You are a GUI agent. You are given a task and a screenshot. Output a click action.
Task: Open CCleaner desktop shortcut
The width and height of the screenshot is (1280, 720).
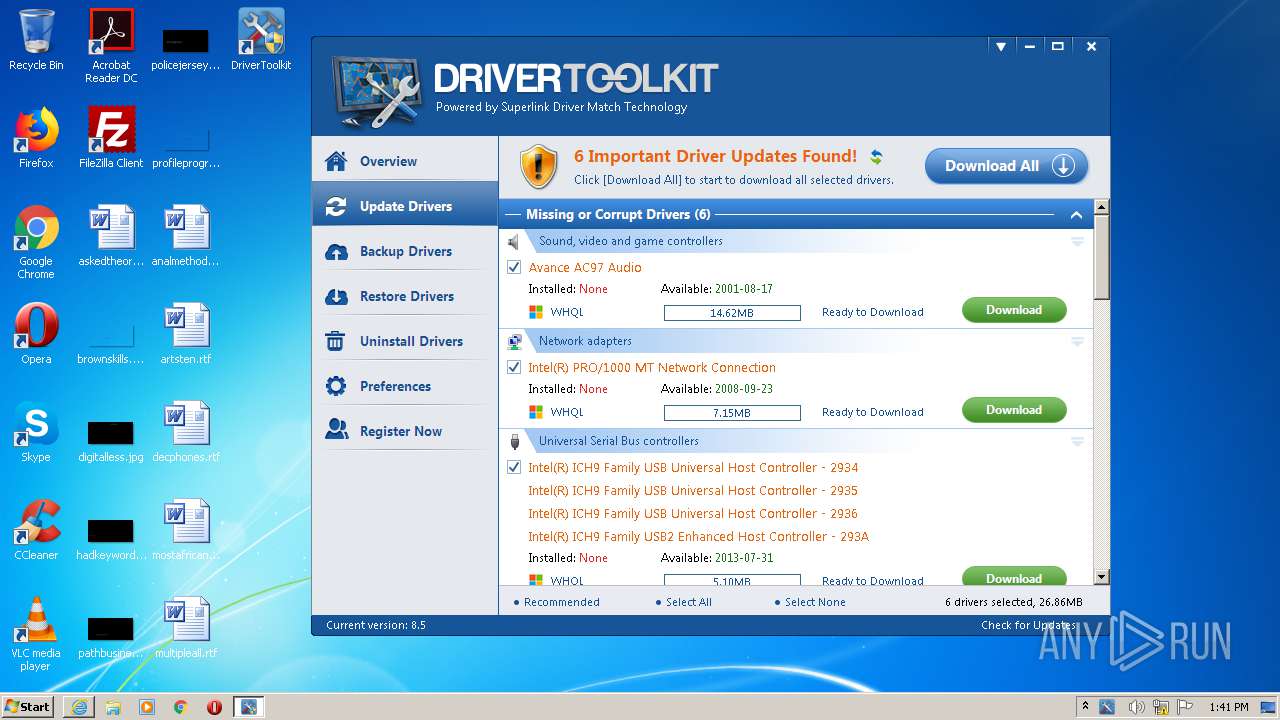point(36,530)
